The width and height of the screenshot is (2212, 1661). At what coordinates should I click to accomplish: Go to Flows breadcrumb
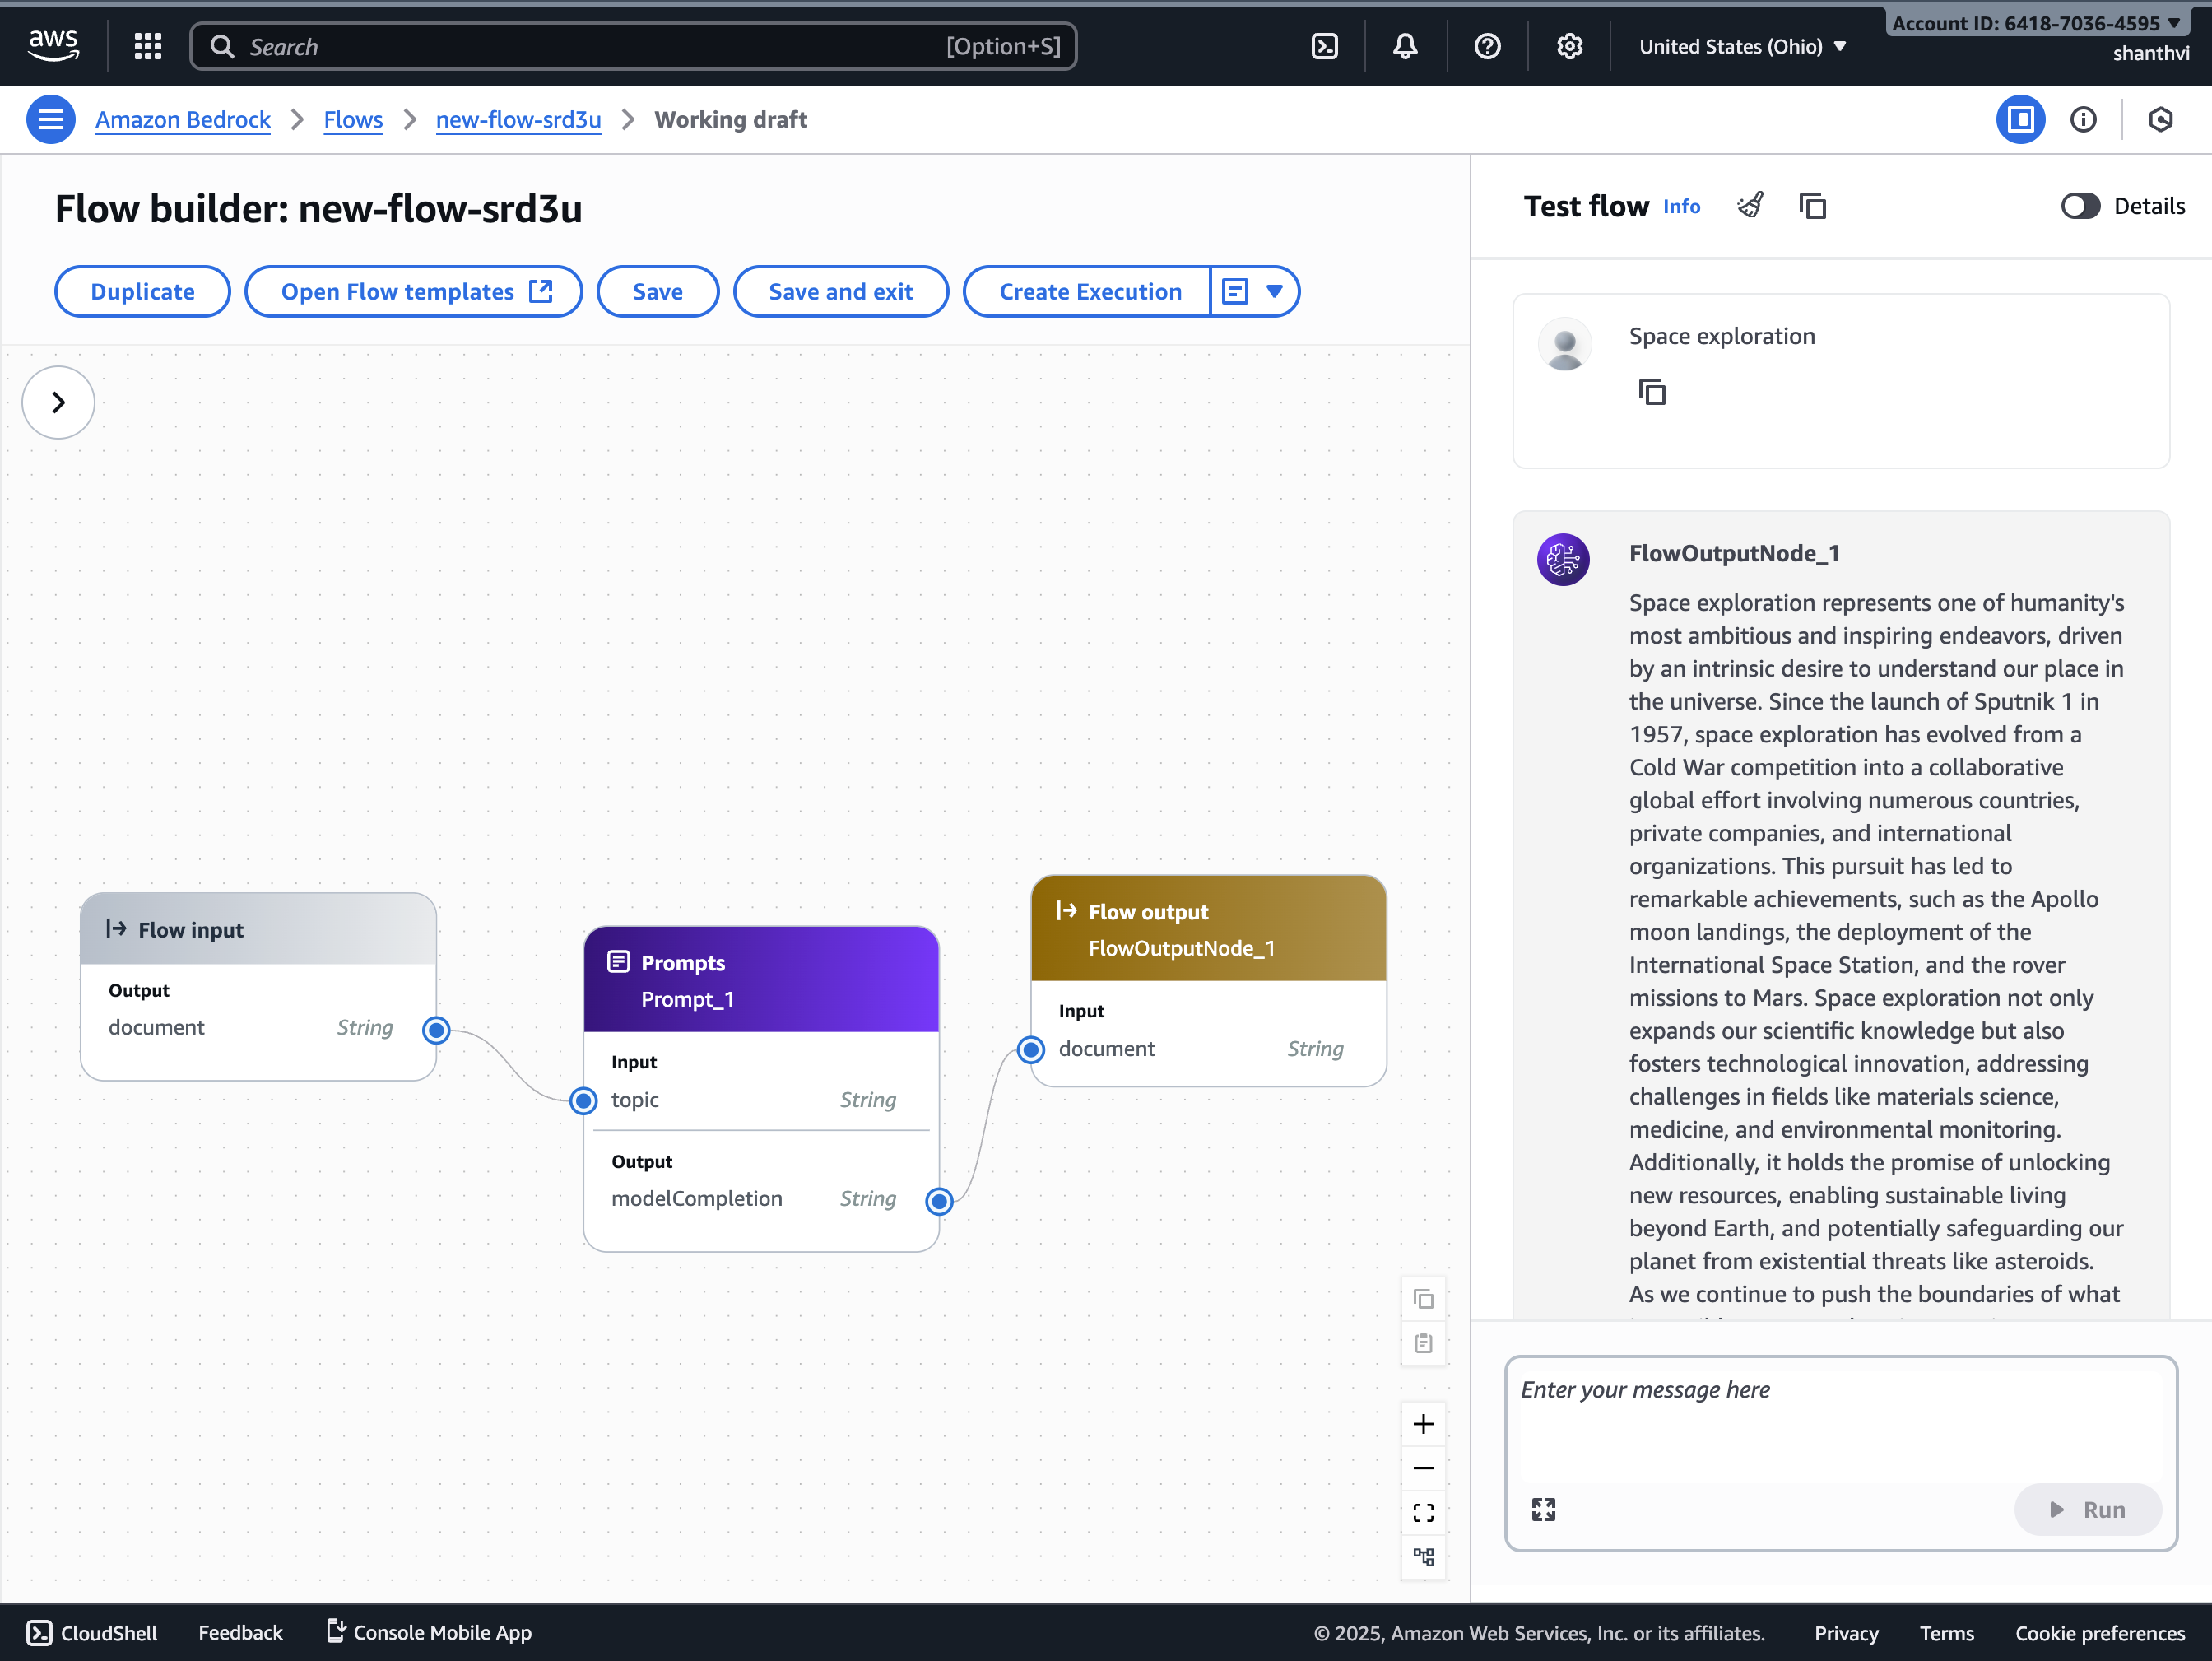(353, 120)
